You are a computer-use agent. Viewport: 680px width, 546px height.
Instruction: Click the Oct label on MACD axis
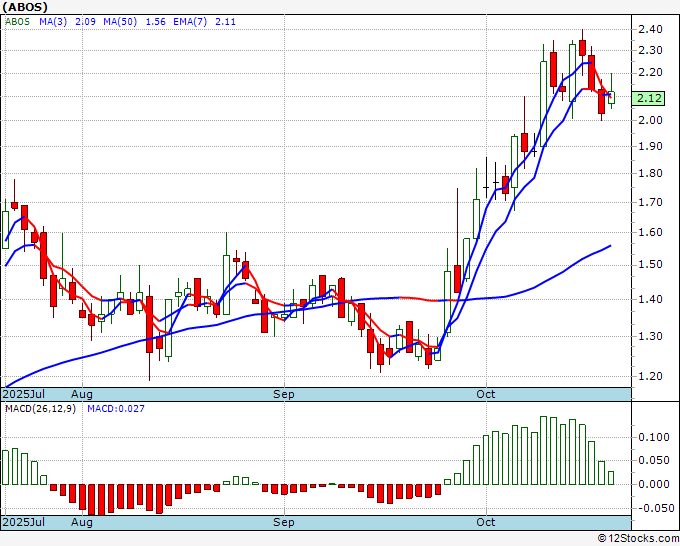[x=485, y=522]
